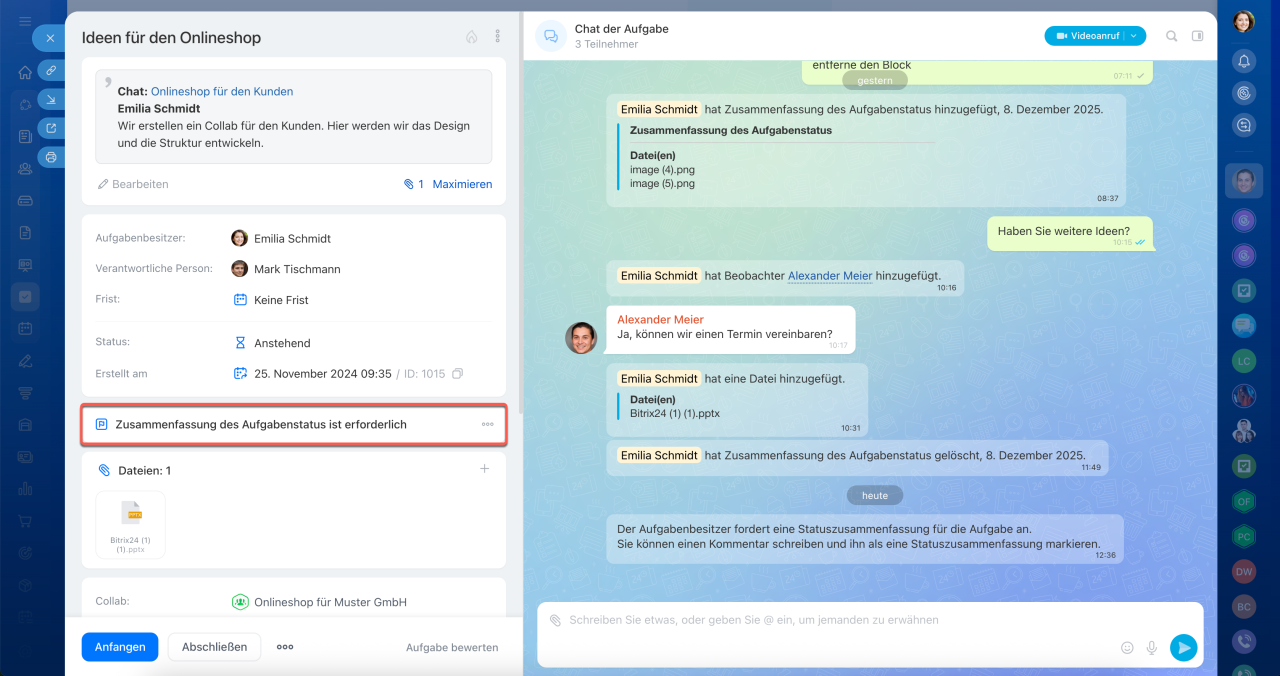The image size is (1280, 676).
Task: Open notifications bell icon
Action: [x=1244, y=61]
